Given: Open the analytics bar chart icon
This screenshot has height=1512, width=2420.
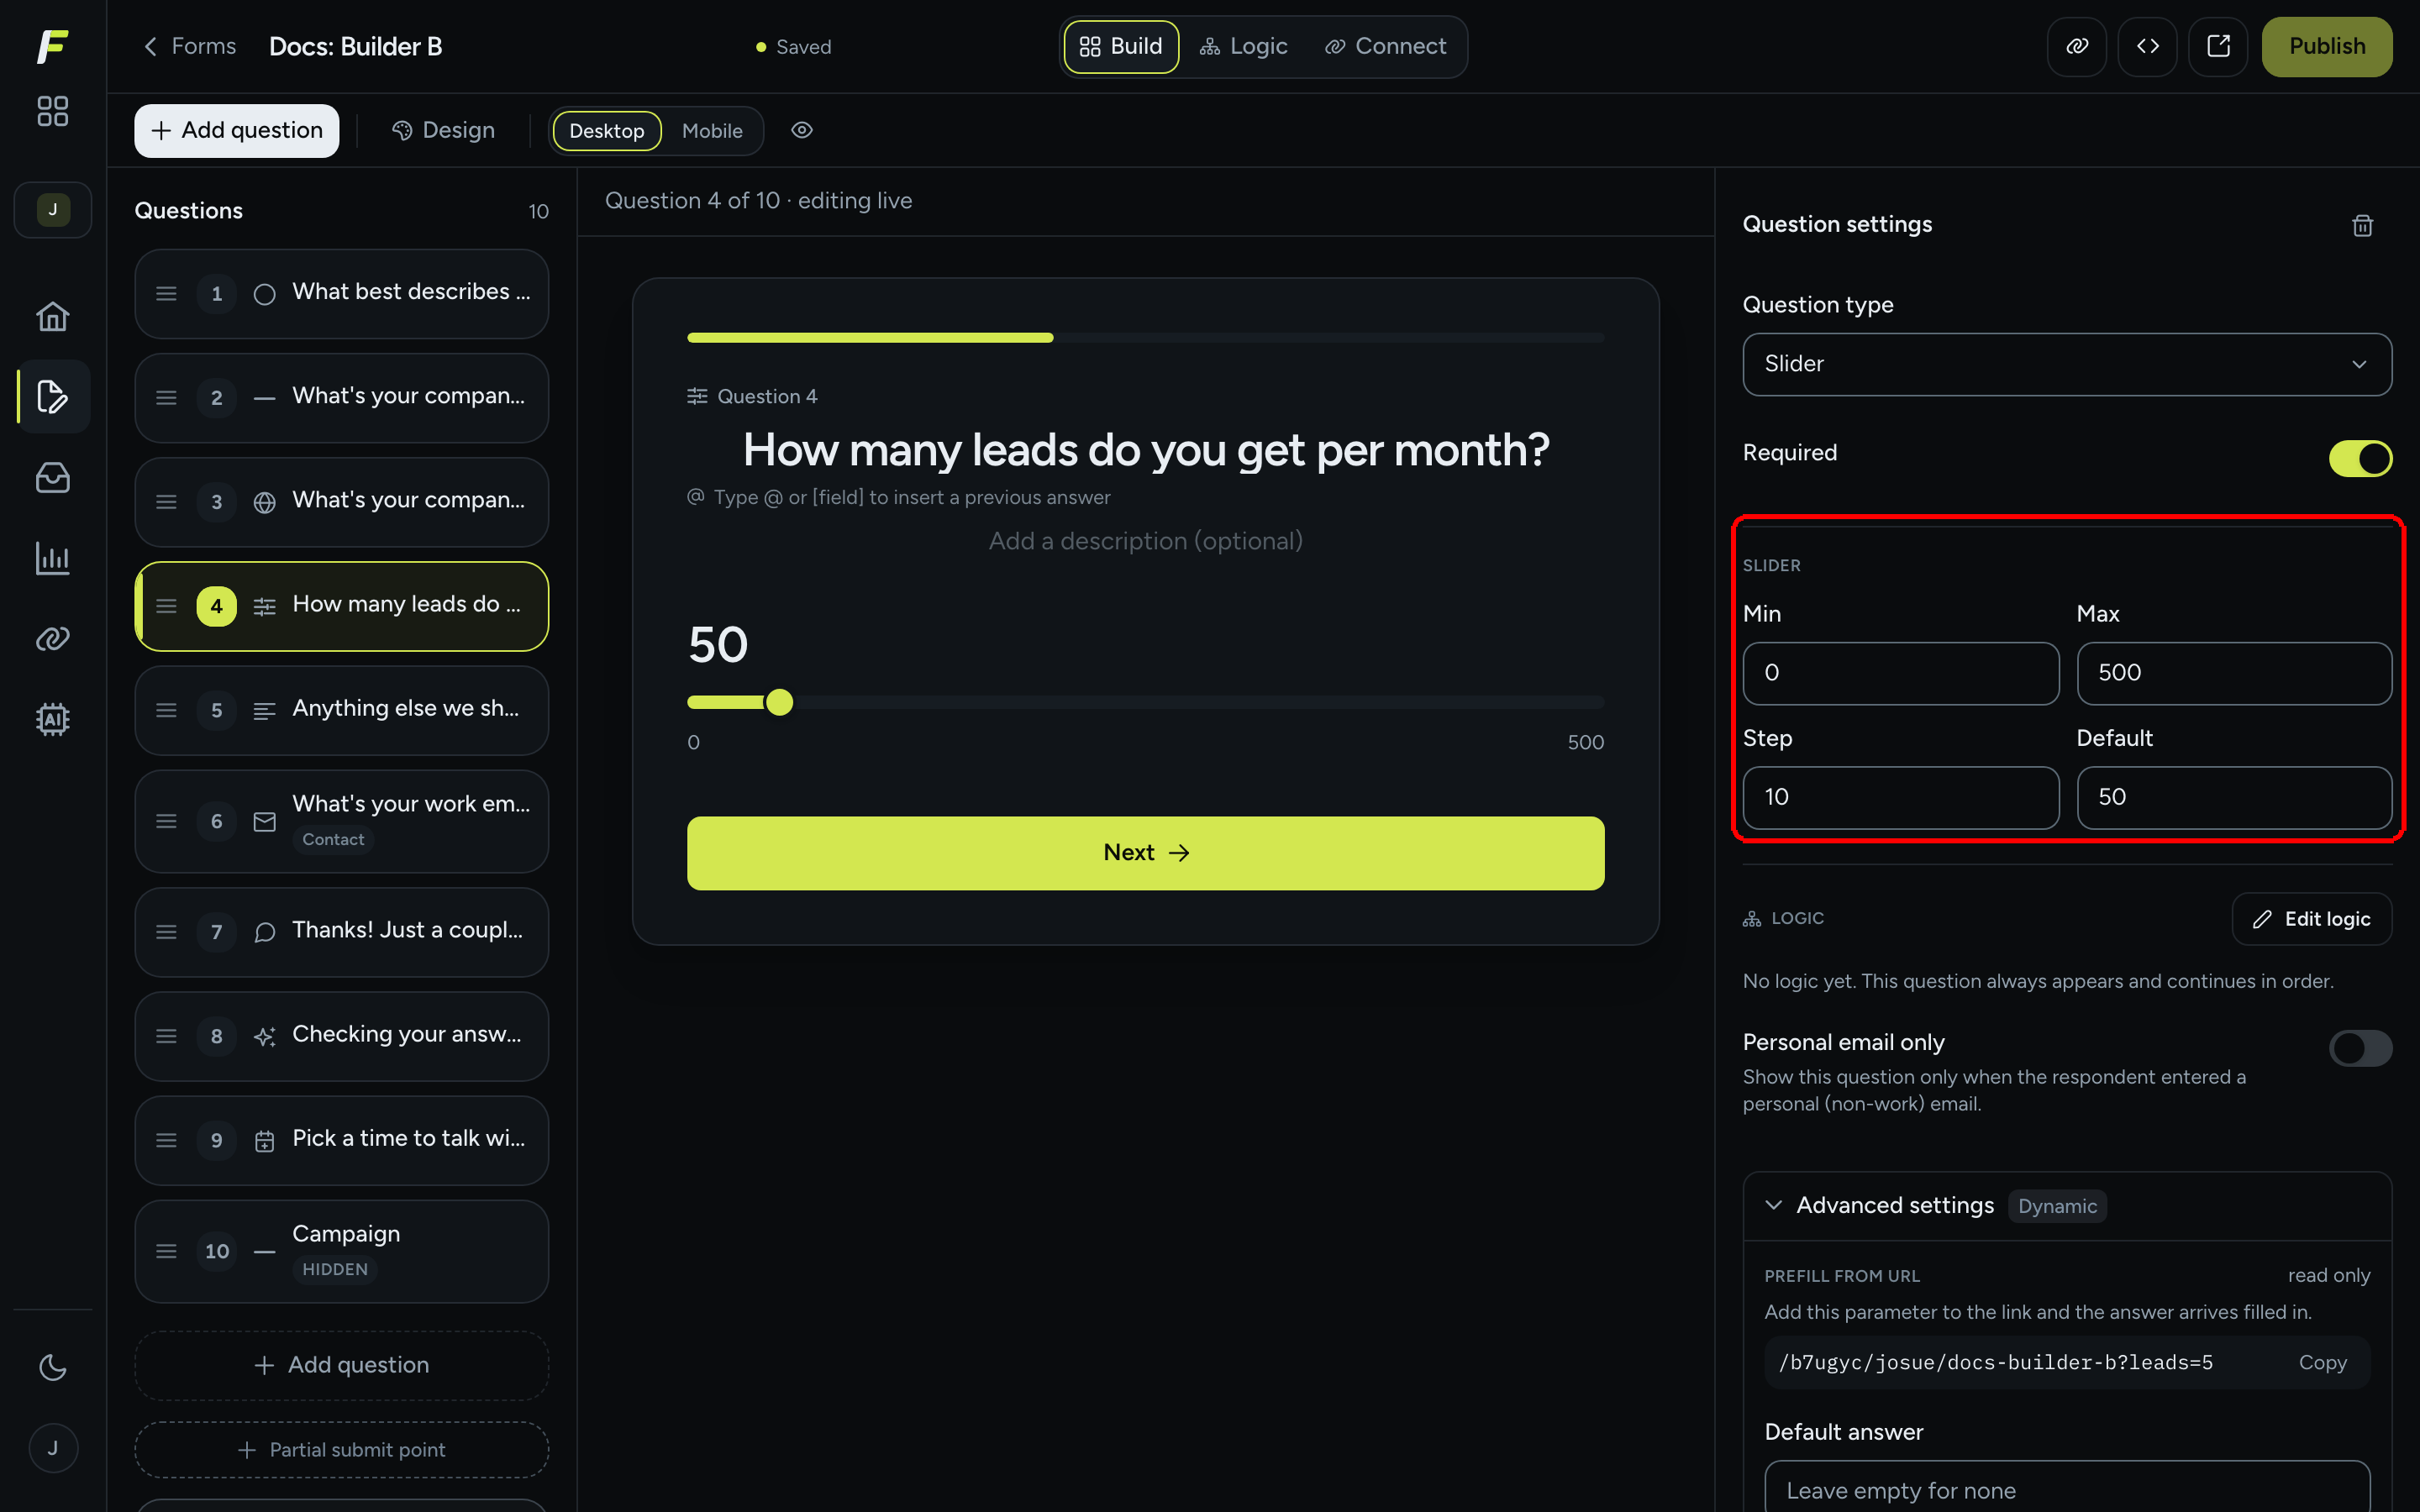Looking at the screenshot, I should pos(52,558).
